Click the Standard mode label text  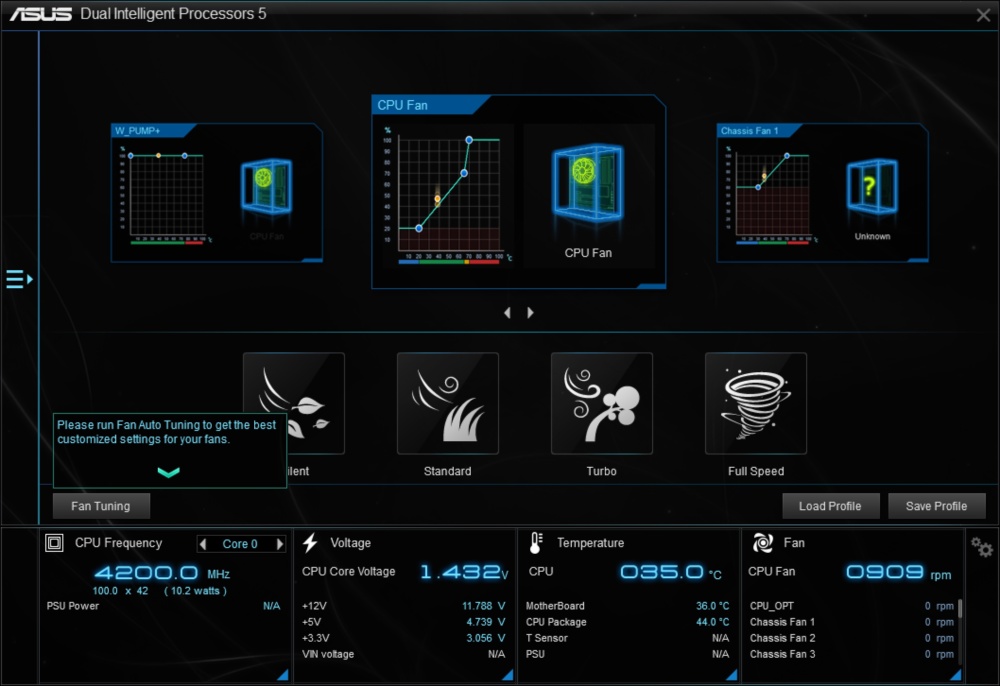[448, 471]
